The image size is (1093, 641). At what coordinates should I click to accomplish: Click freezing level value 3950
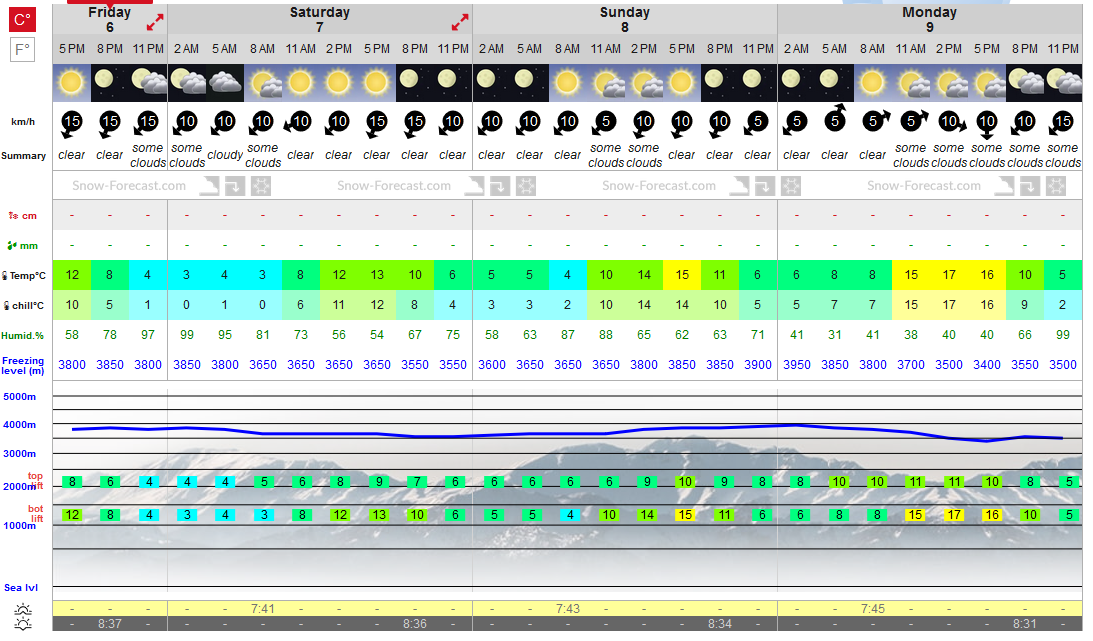click(x=796, y=365)
